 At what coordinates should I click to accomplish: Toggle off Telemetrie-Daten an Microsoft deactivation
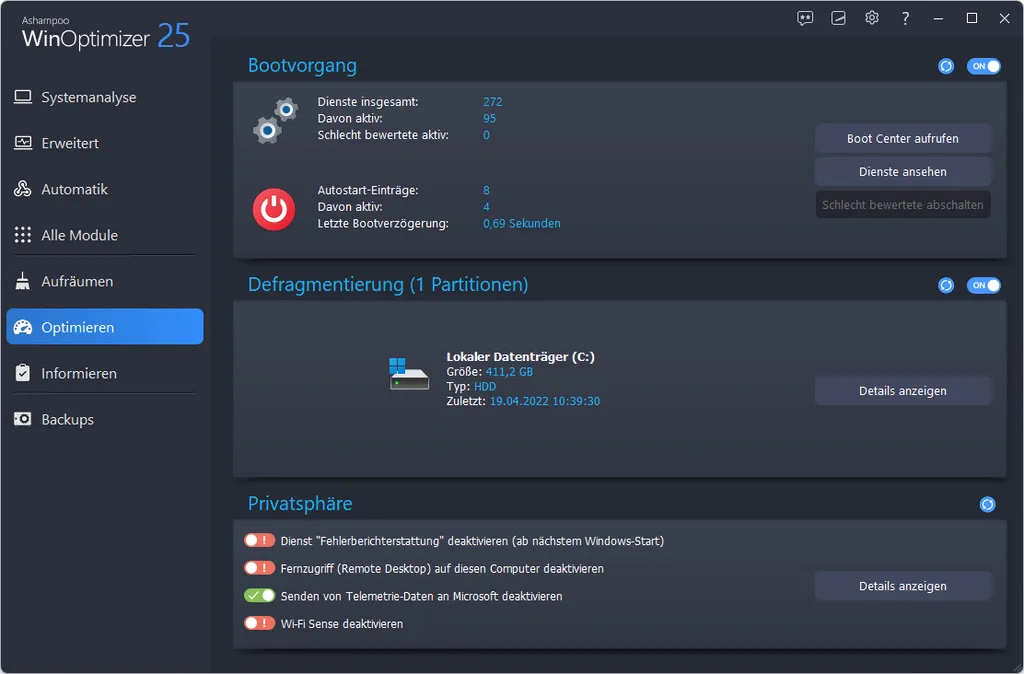click(259, 595)
